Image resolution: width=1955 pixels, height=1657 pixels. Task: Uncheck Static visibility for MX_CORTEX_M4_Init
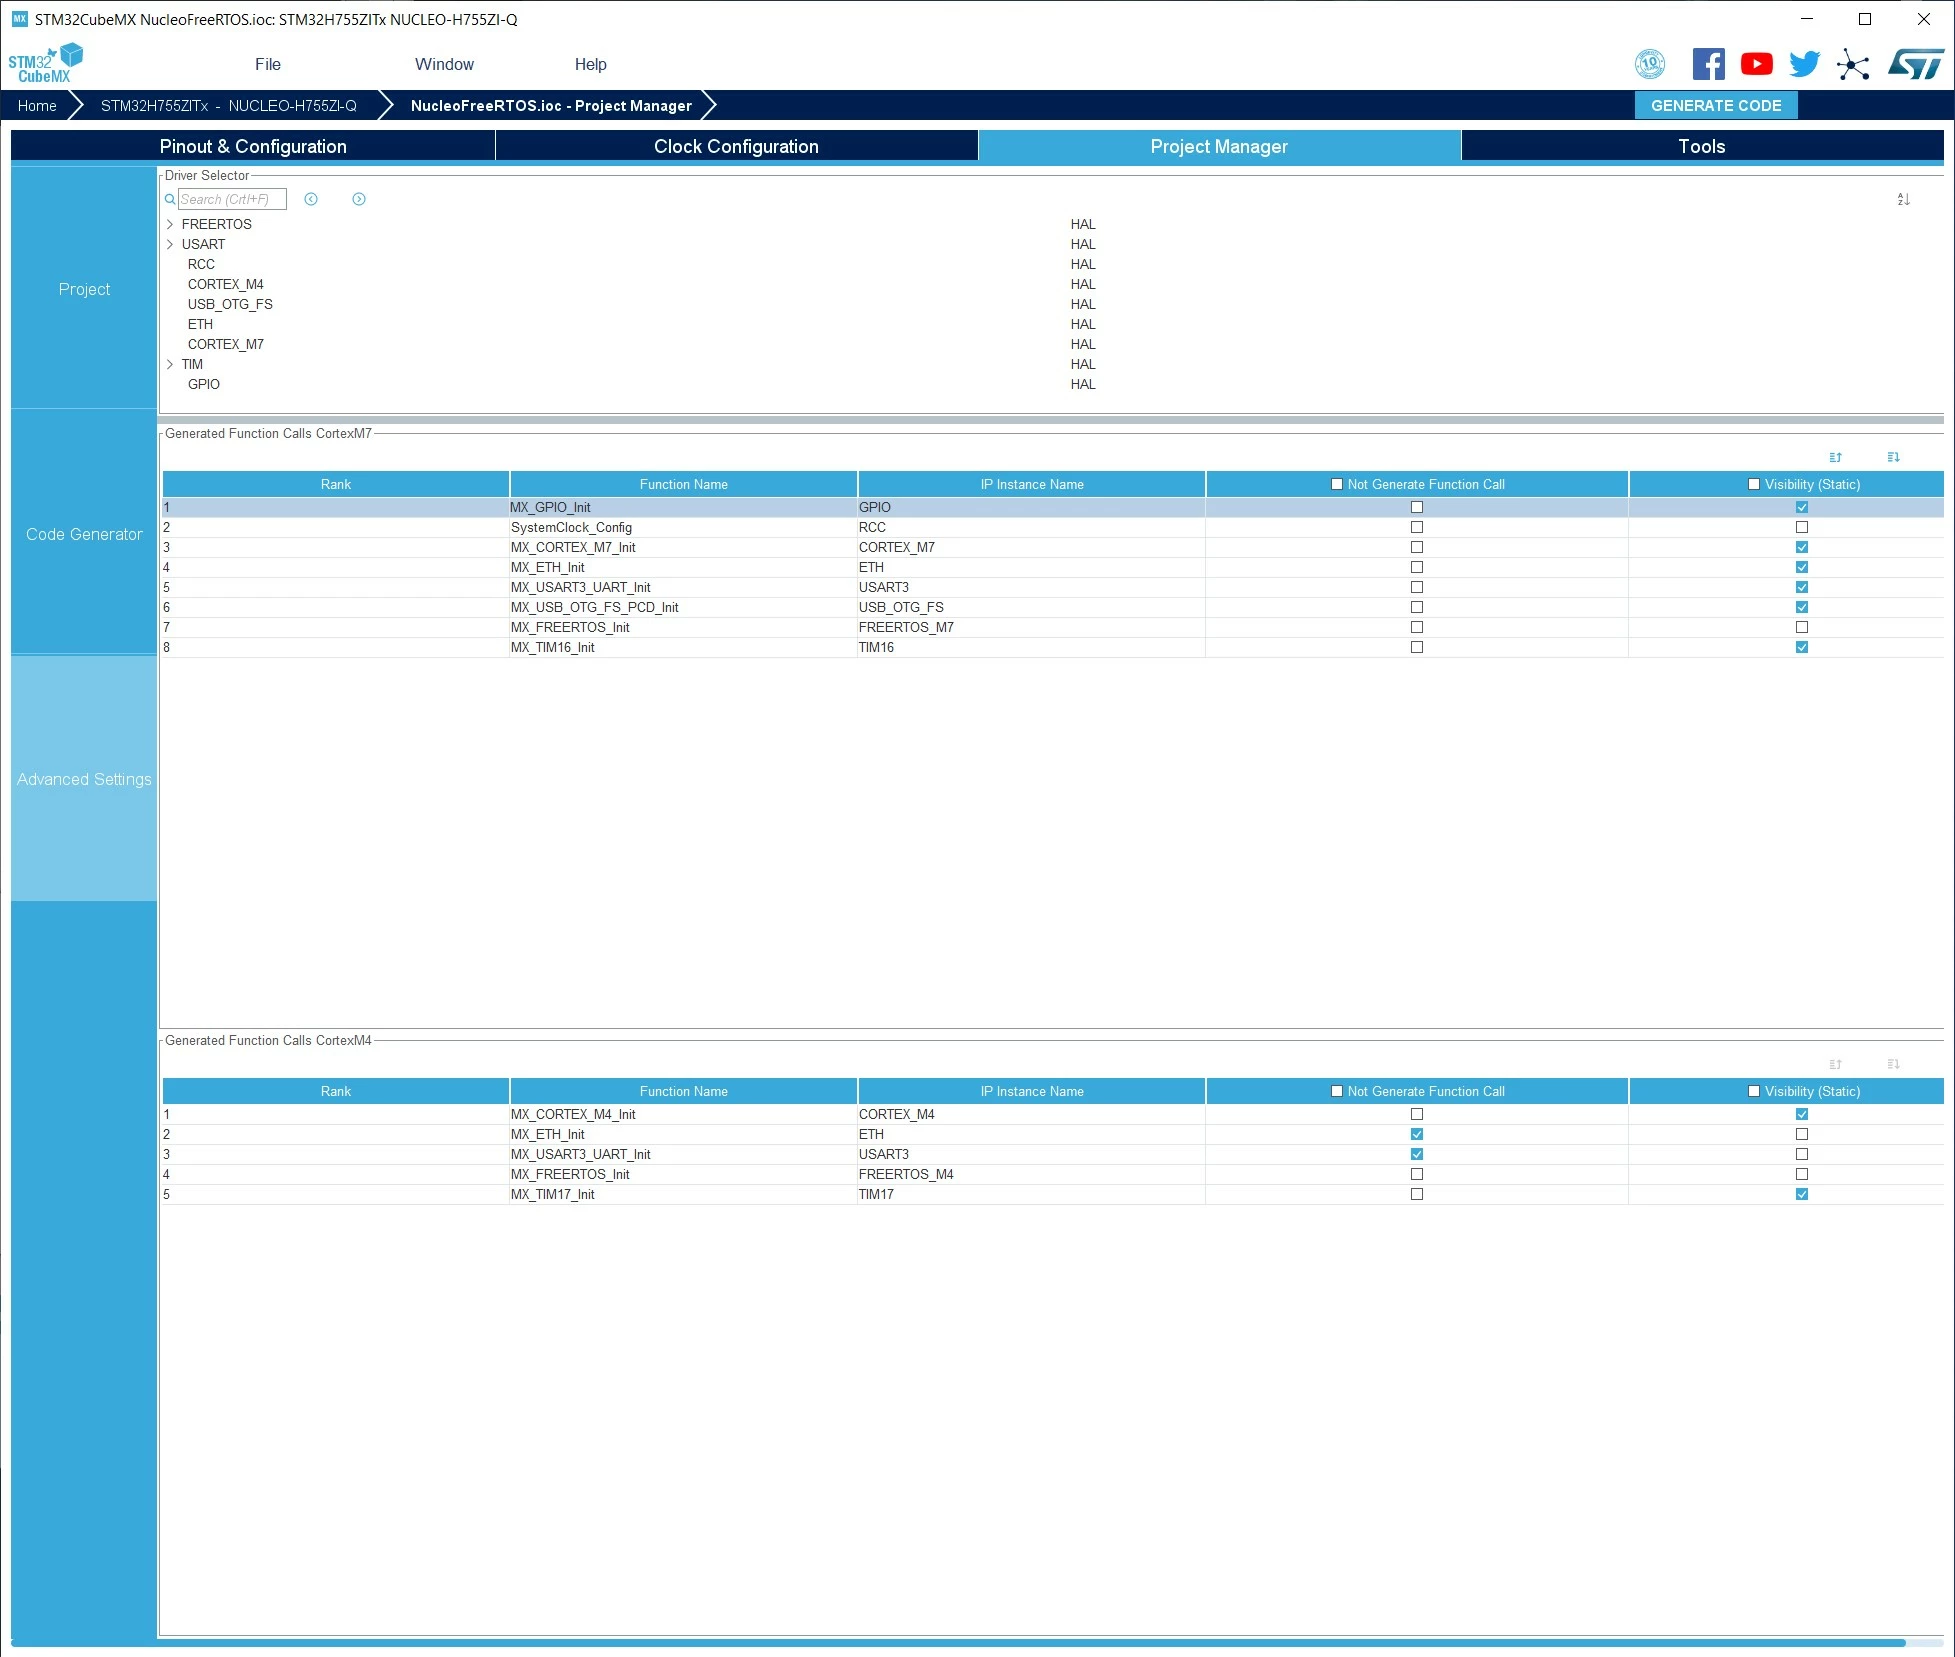click(1802, 1114)
